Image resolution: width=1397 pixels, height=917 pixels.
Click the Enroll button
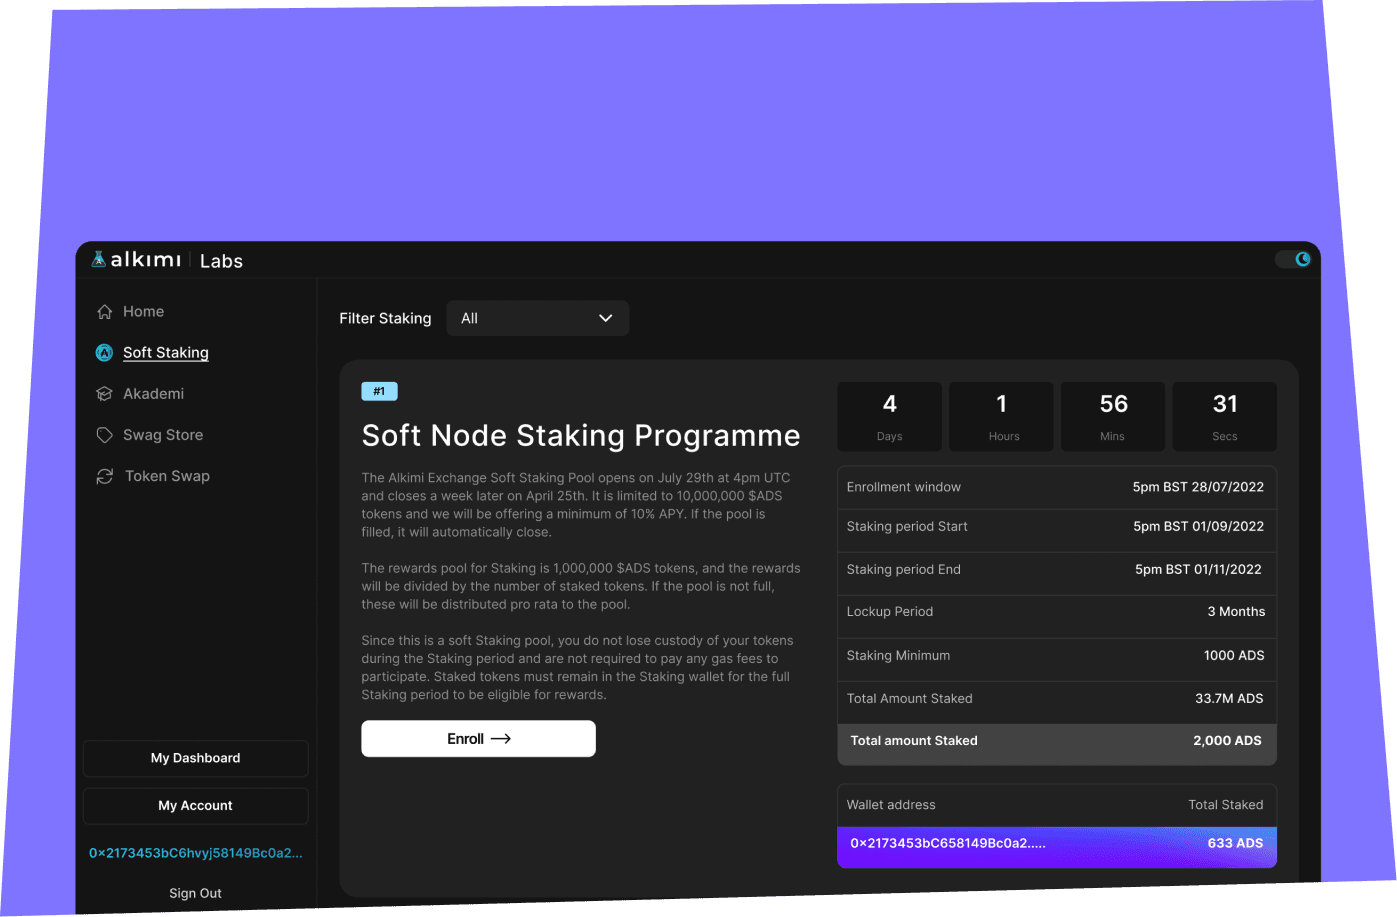pyautogui.click(x=478, y=739)
